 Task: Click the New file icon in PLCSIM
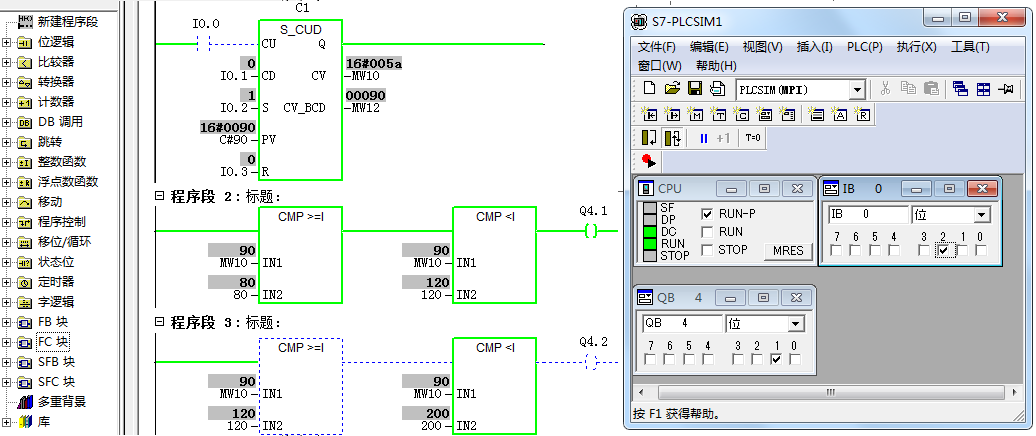(x=649, y=89)
